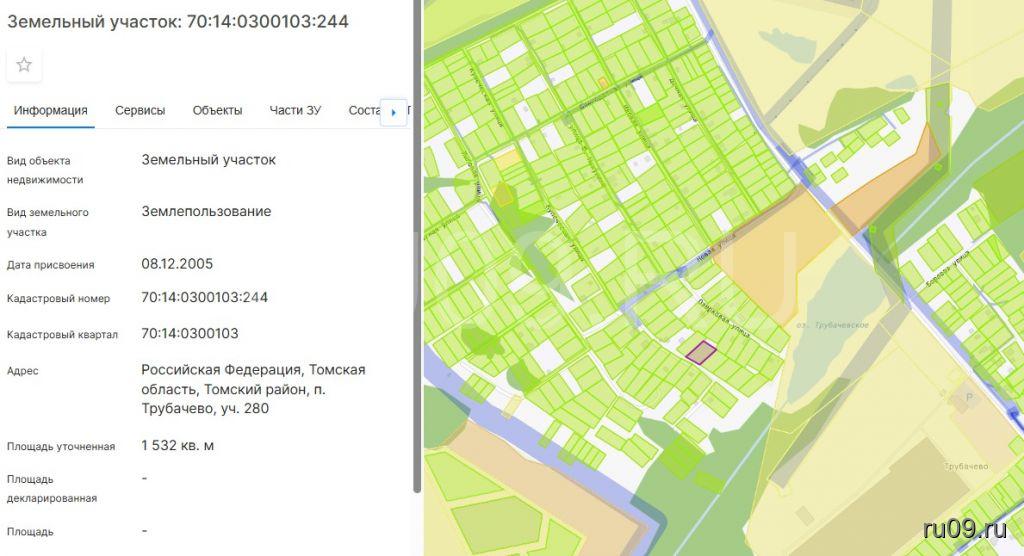1024x556 pixels.
Task: Click the 1 532 кв. м area value
Action: (x=178, y=445)
